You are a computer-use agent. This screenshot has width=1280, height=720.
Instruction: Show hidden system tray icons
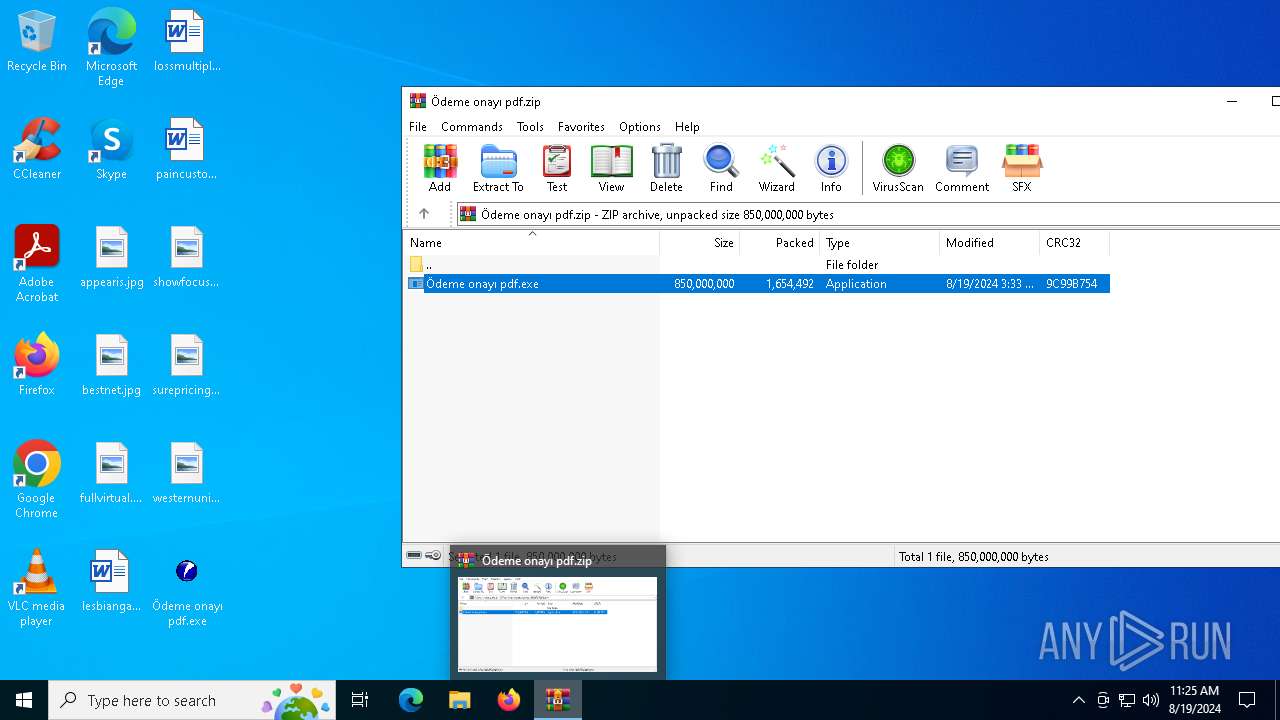tap(1078, 700)
